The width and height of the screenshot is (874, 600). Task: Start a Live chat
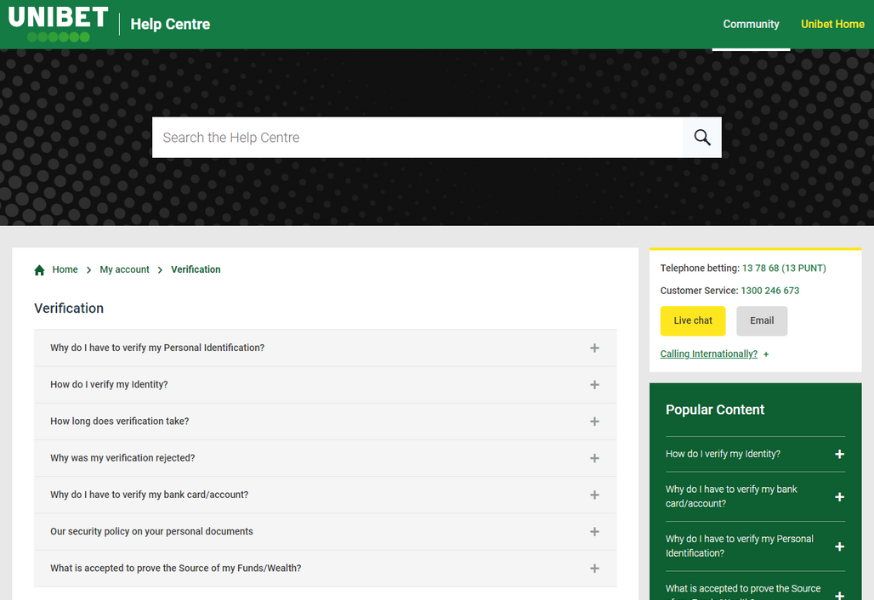tap(693, 321)
